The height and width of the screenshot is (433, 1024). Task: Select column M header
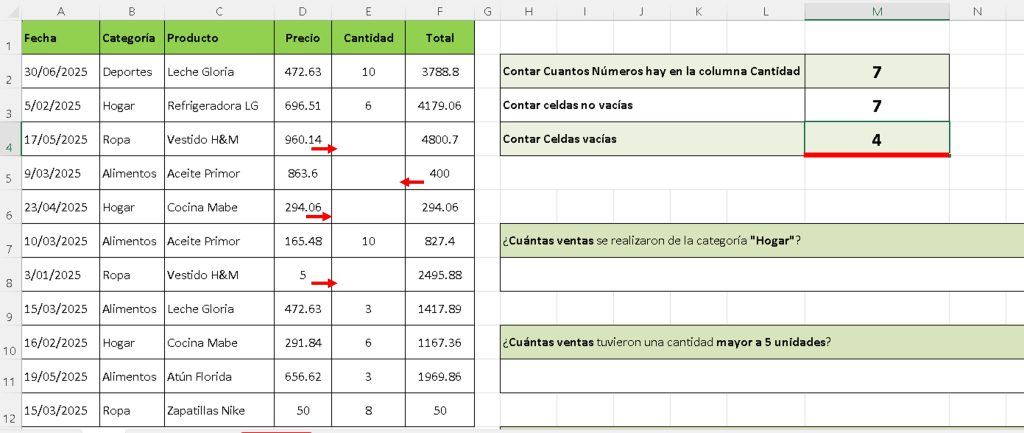click(x=876, y=11)
